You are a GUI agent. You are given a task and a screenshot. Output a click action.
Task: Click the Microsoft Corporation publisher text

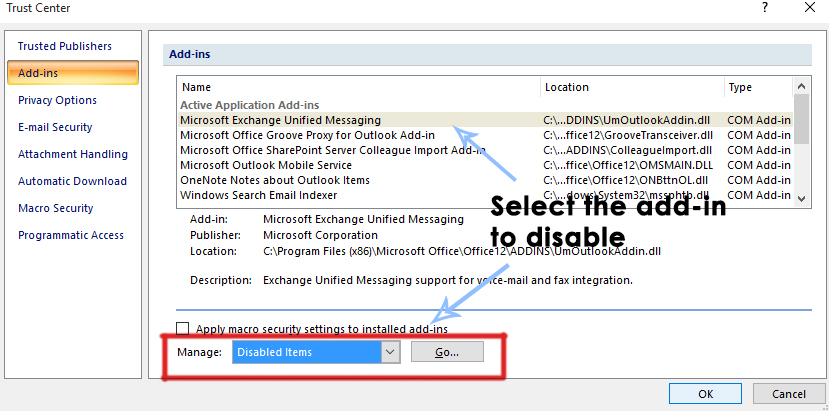click(x=320, y=235)
